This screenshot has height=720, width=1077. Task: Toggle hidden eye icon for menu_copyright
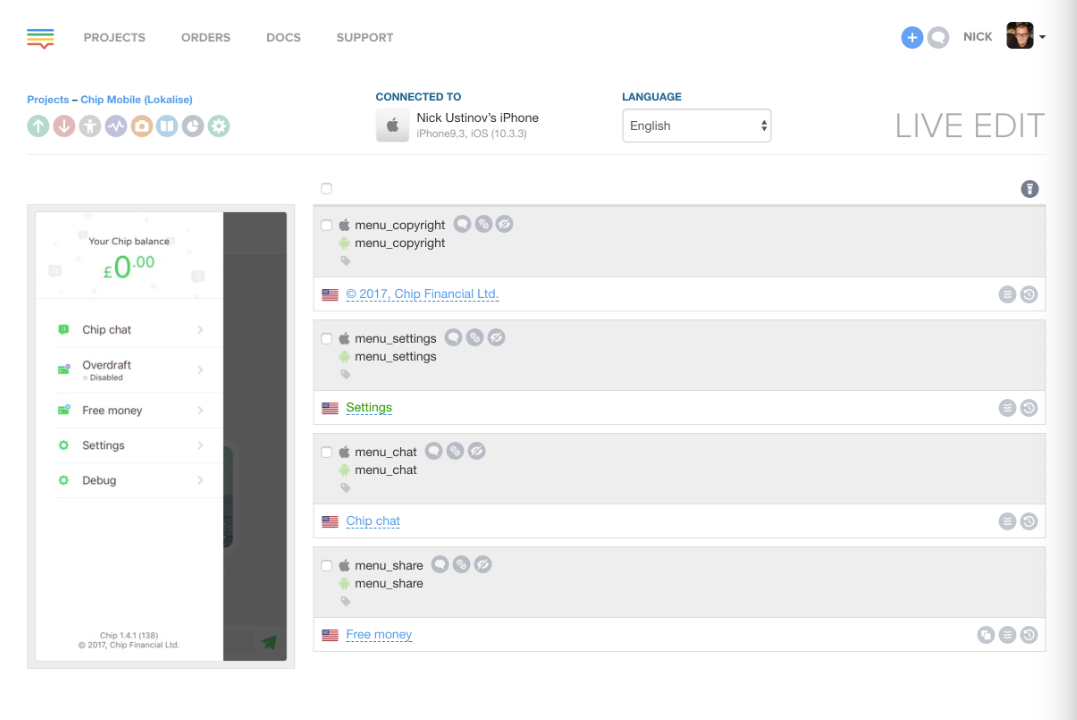coord(504,224)
